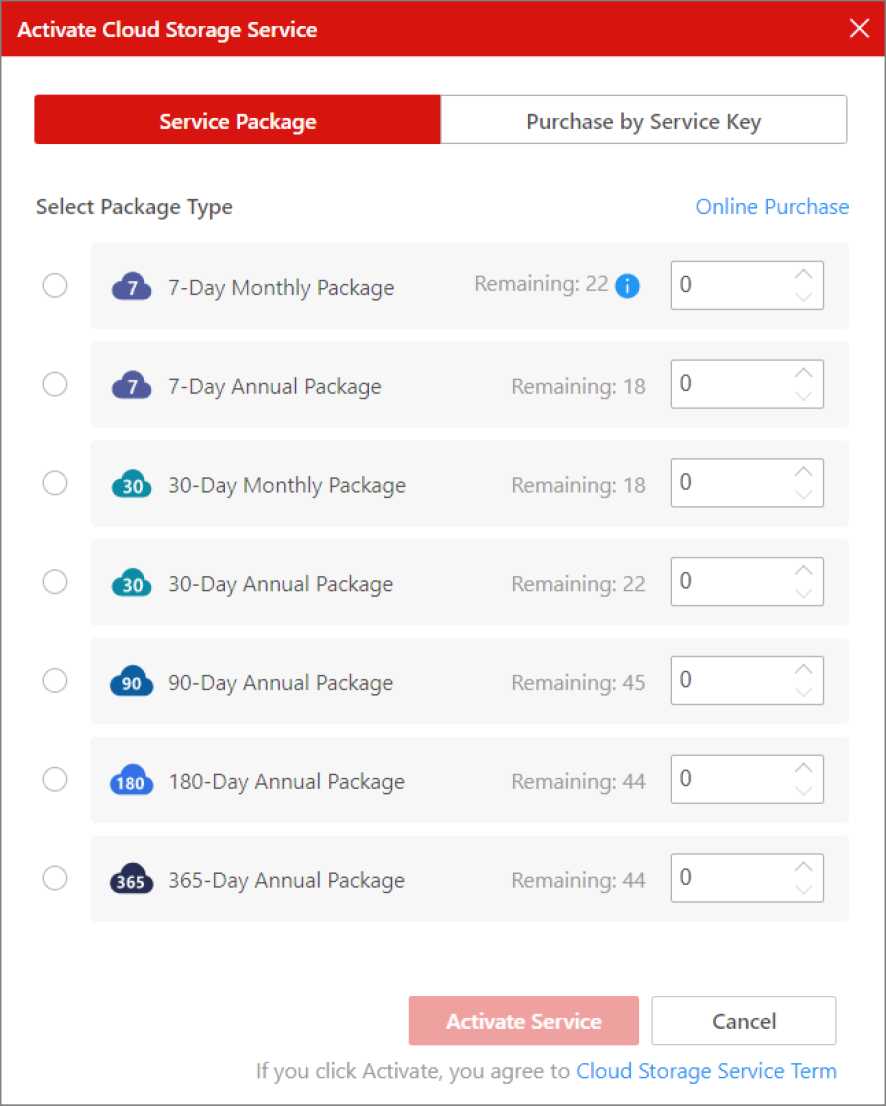Choose the 30-Day Annual Package radio option
Viewport: 886px width, 1106px height.
click(55, 582)
